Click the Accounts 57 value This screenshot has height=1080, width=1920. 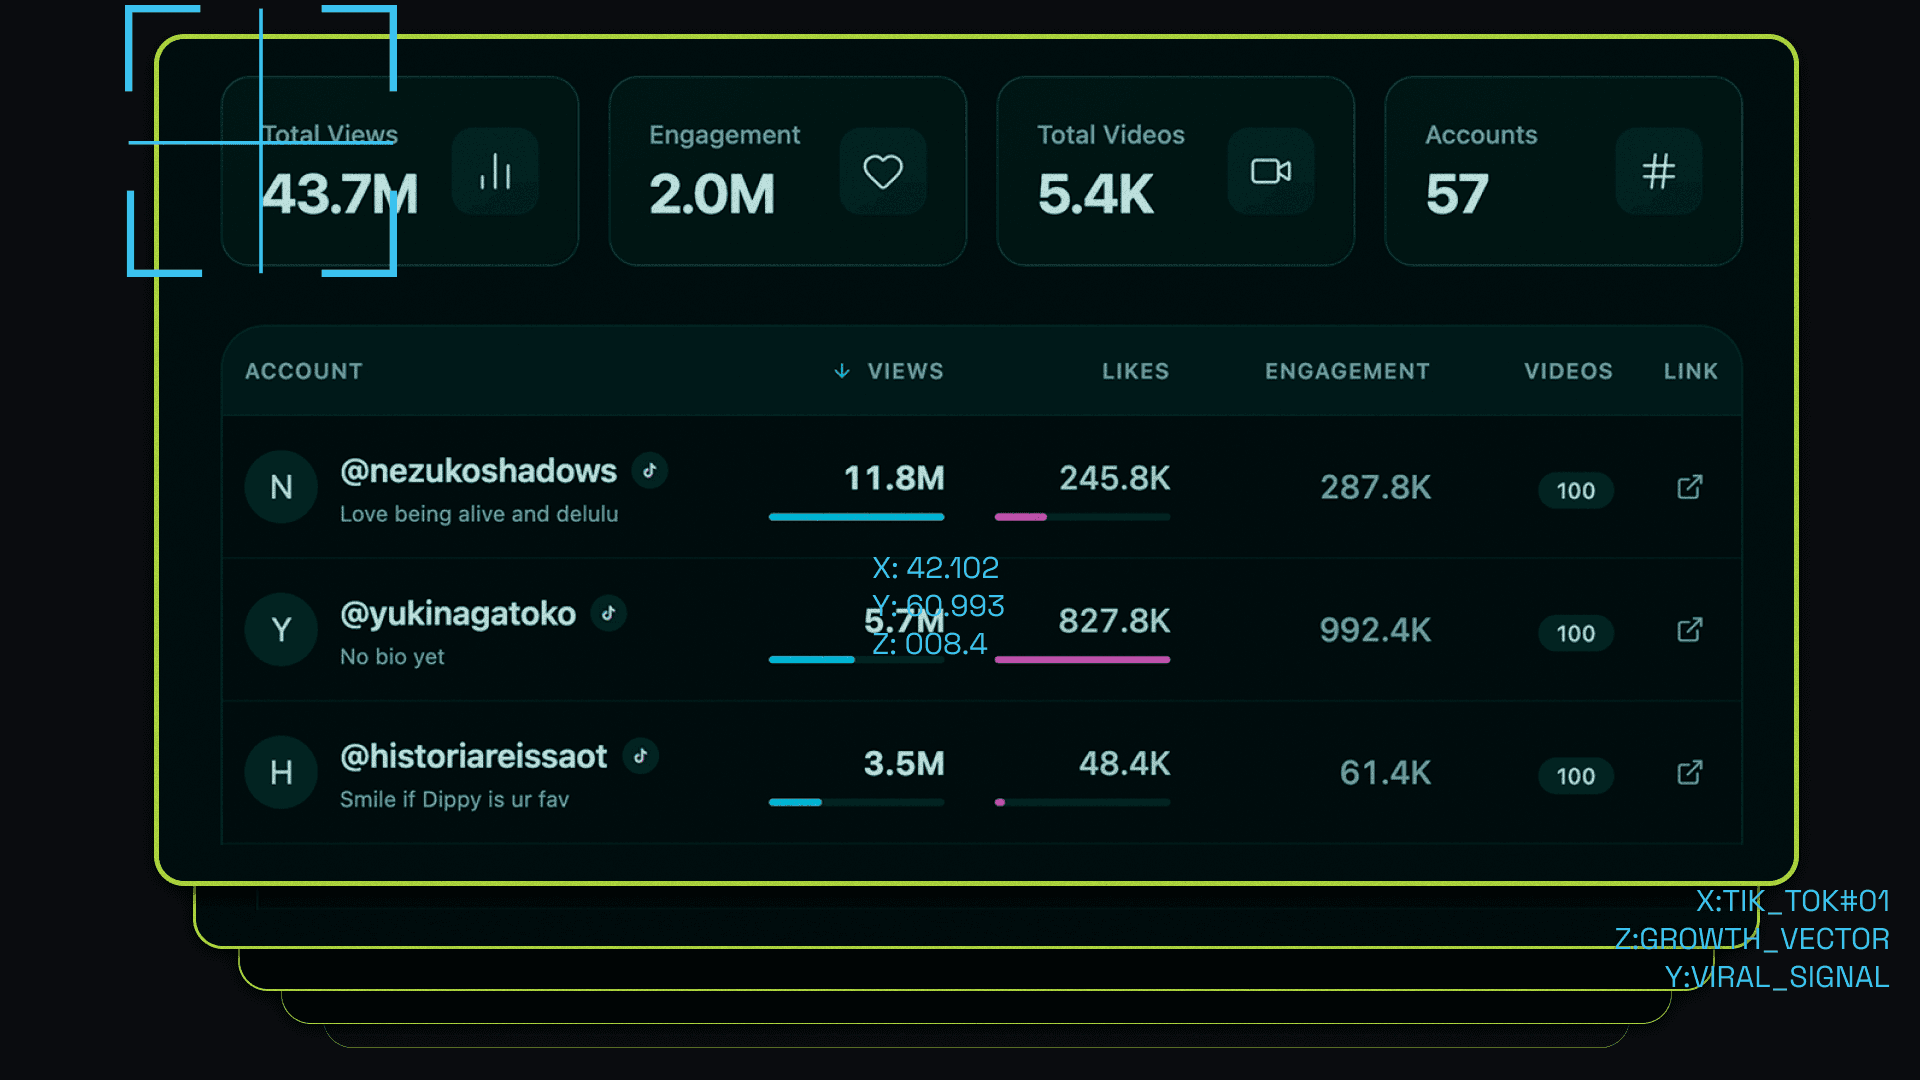coord(1457,194)
